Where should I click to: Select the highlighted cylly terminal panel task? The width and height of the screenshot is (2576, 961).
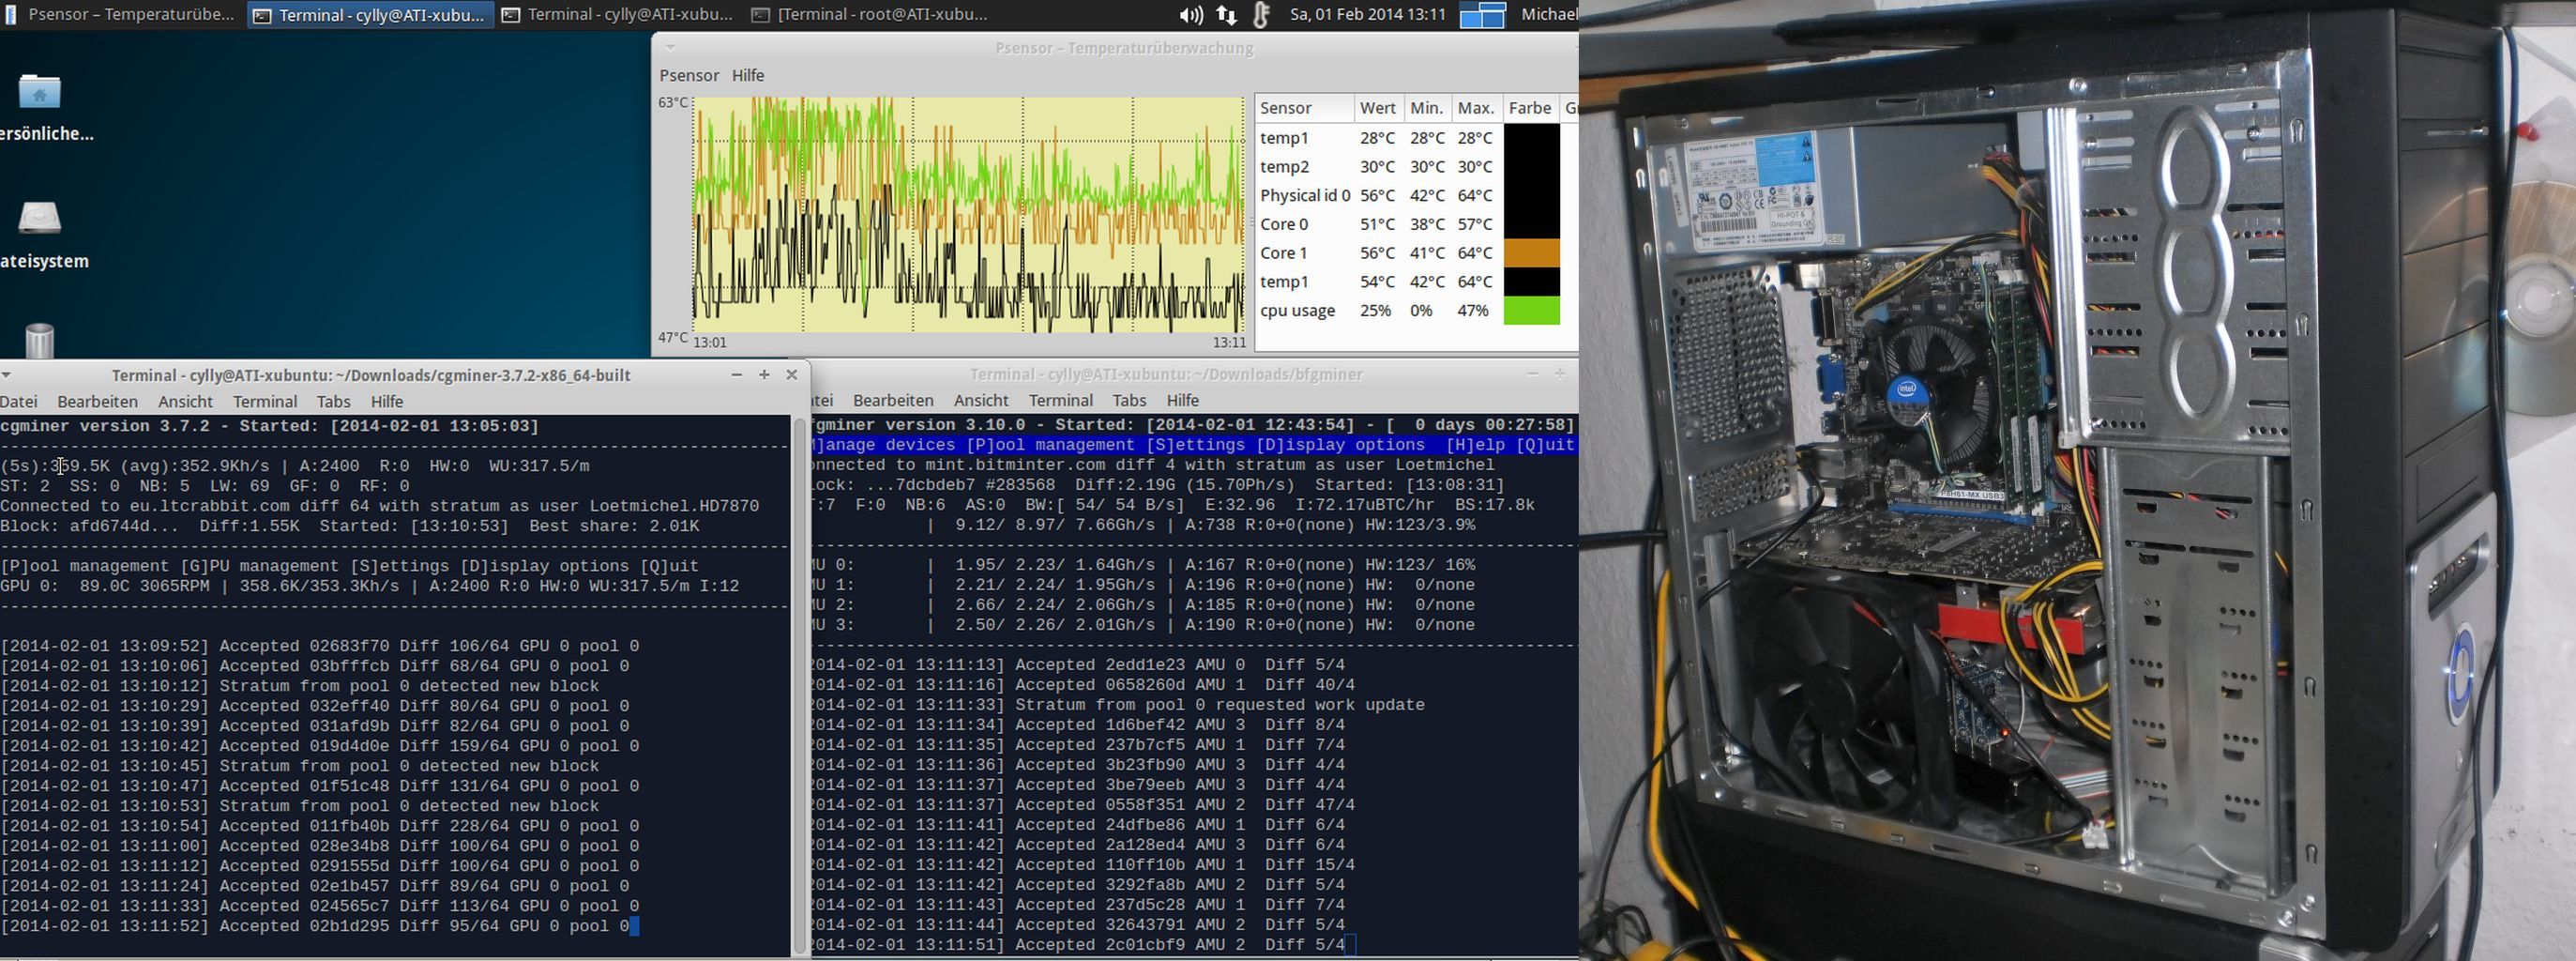click(370, 15)
